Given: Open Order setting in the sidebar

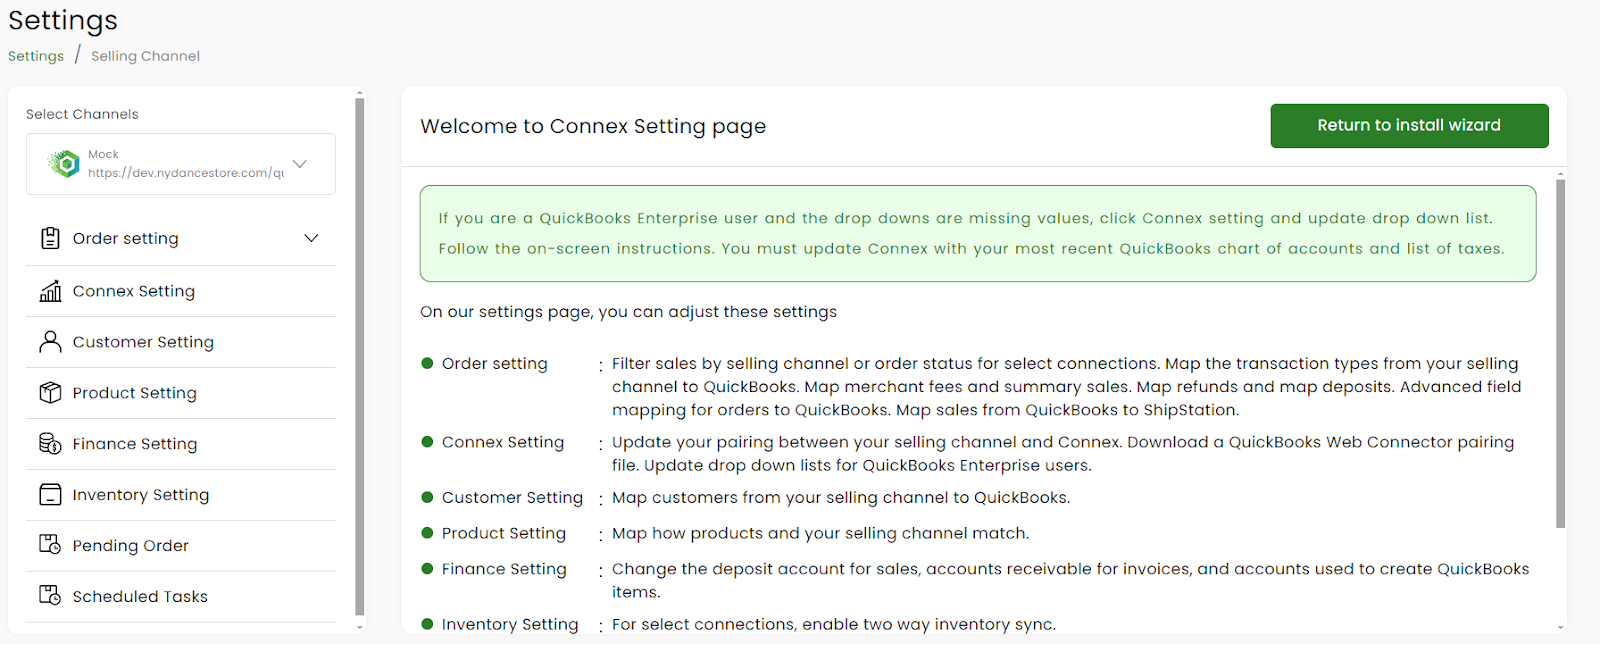Looking at the screenshot, I should tap(181, 238).
